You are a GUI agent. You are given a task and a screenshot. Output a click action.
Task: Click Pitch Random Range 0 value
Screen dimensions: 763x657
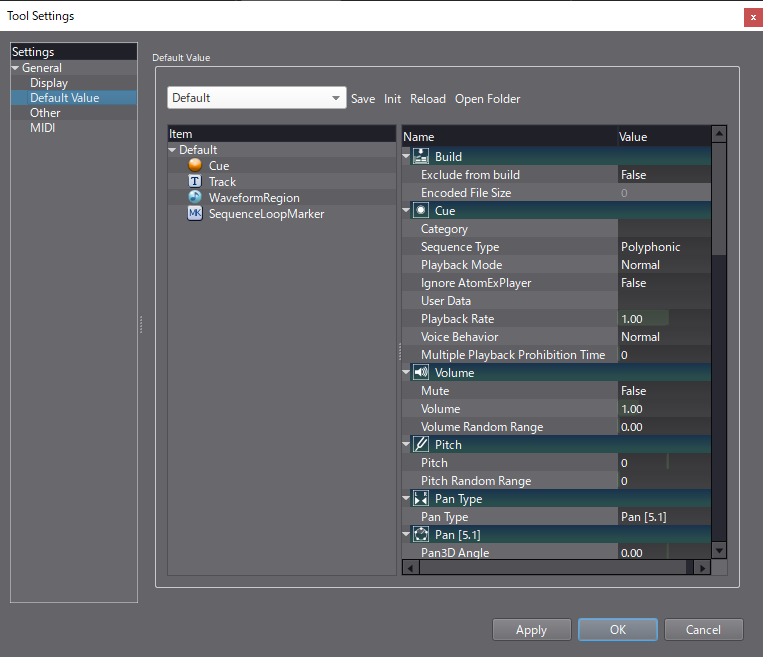[x=664, y=481]
